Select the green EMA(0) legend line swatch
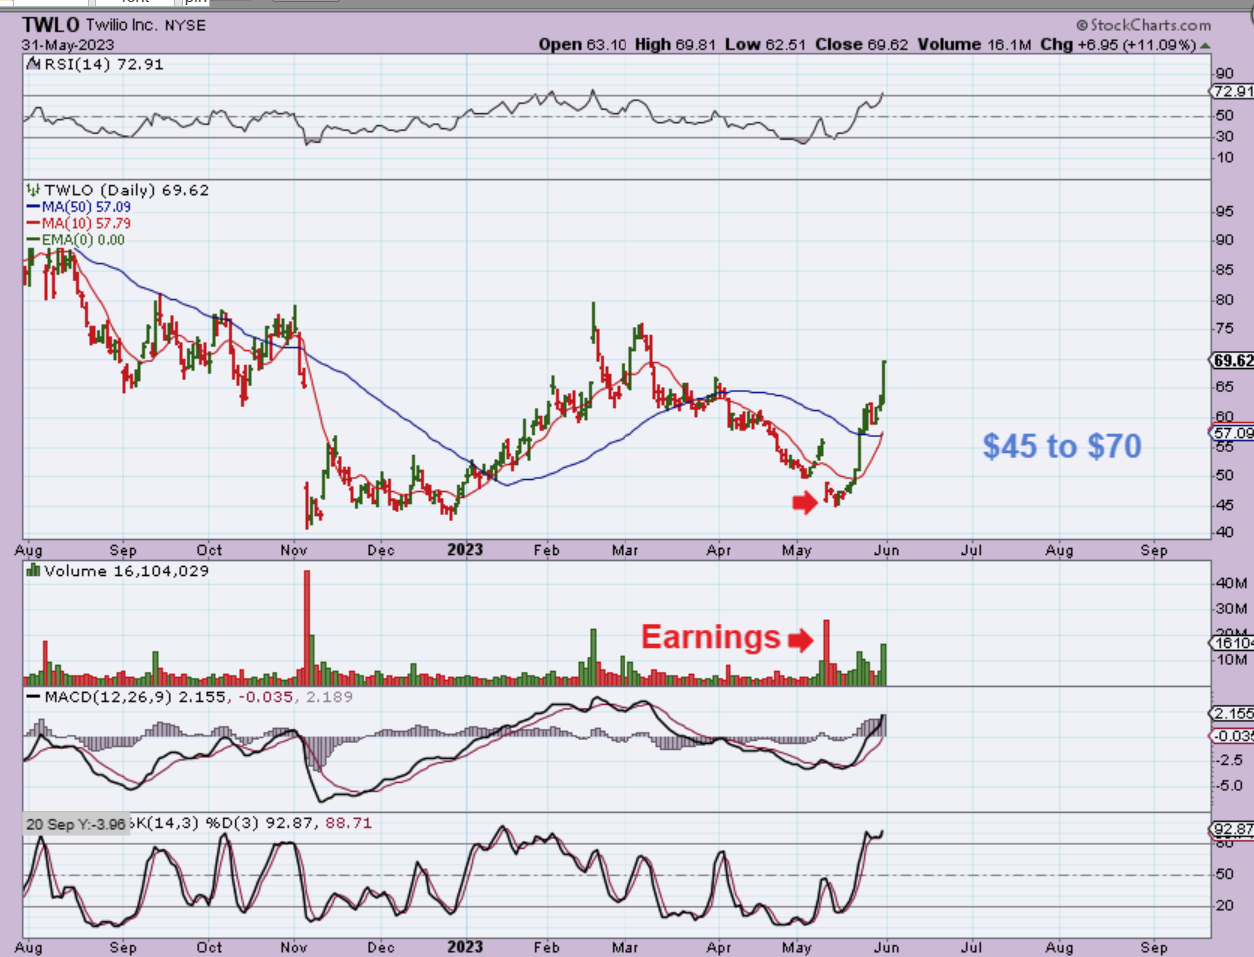This screenshot has height=957, width=1254. 34,240
